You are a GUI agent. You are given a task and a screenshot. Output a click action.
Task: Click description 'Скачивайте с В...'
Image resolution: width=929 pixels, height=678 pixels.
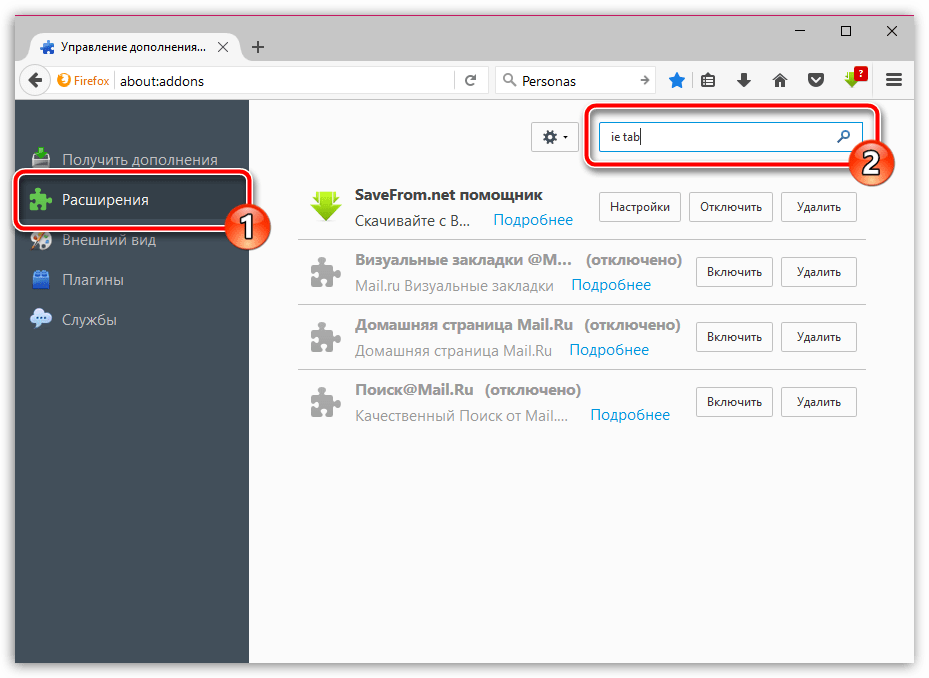[412, 221]
